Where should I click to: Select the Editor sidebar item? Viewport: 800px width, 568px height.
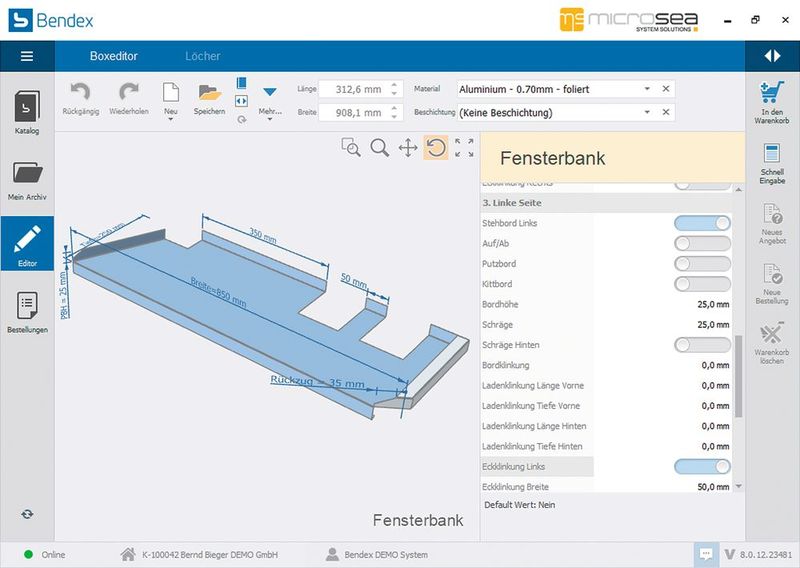(27, 243)
